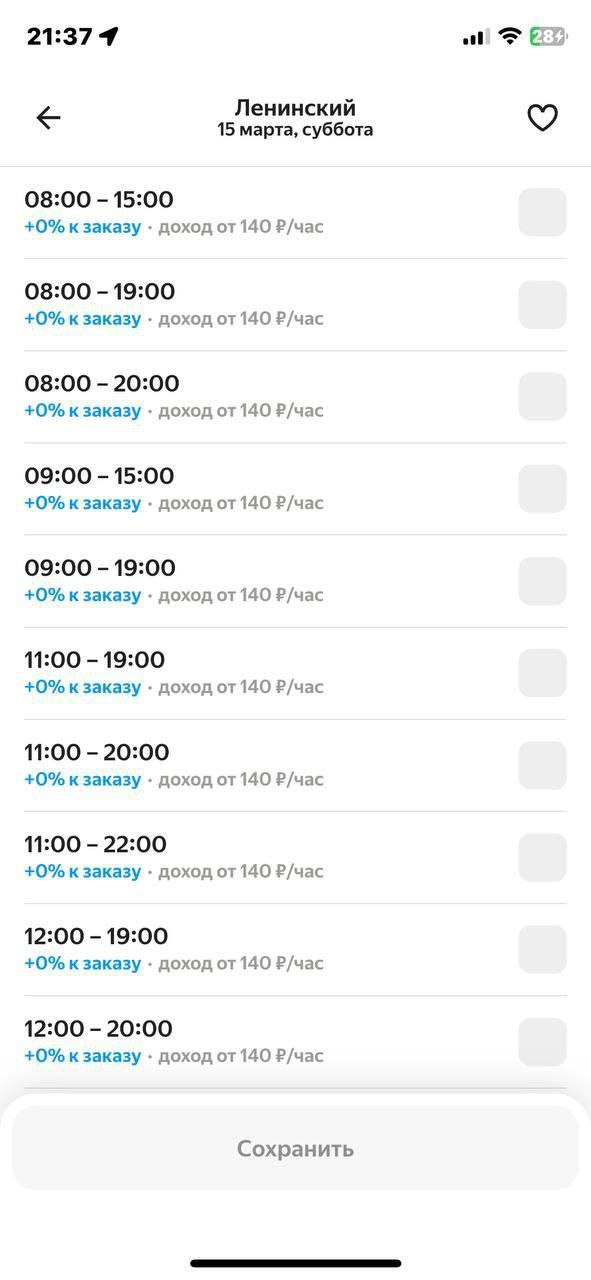Tick the 11:00 – 22:00 slot checkbox
Screen dimensions: 591x1280
(x=542, y=857)
